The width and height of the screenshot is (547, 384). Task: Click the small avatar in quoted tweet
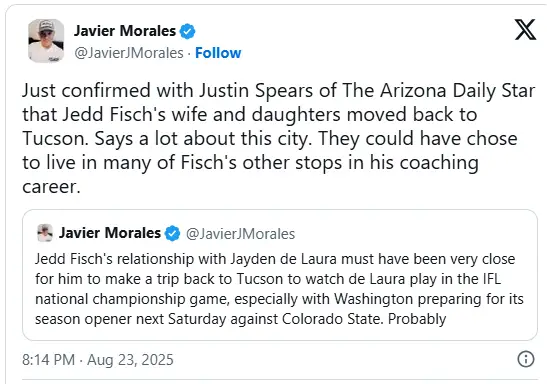45,233
